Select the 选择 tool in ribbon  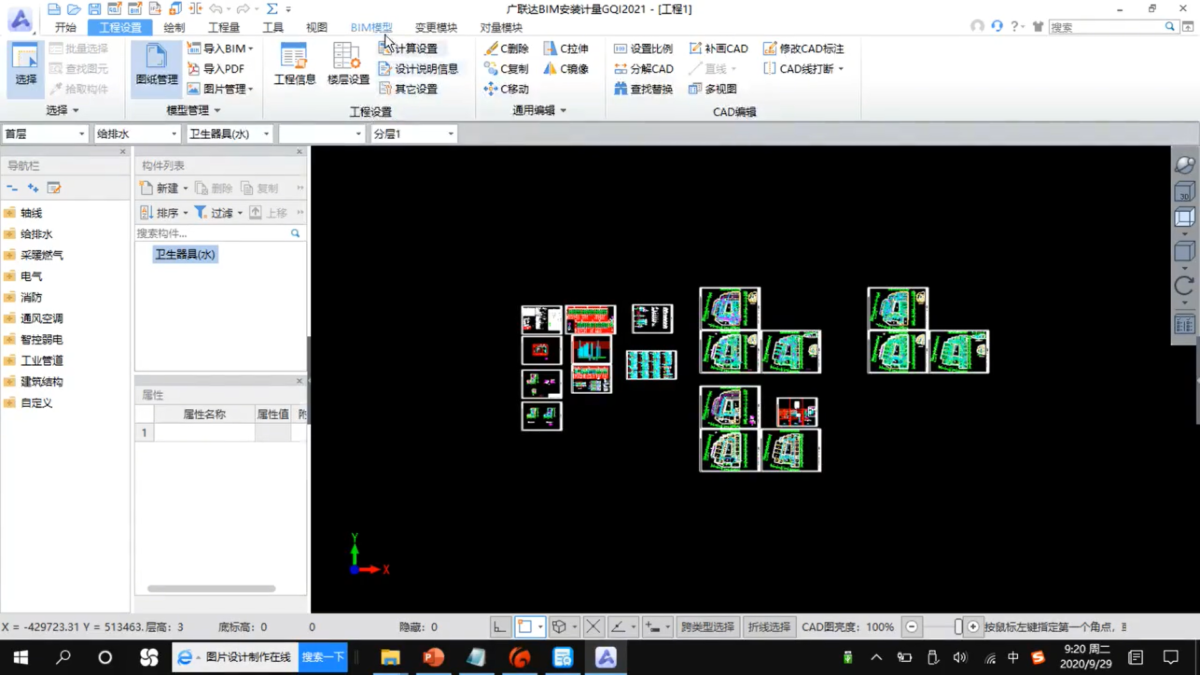click(25, 67)
